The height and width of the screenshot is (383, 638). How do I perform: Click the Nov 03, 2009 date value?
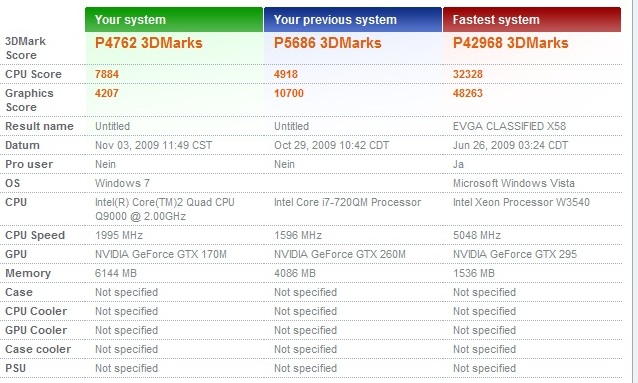[153, 145]
